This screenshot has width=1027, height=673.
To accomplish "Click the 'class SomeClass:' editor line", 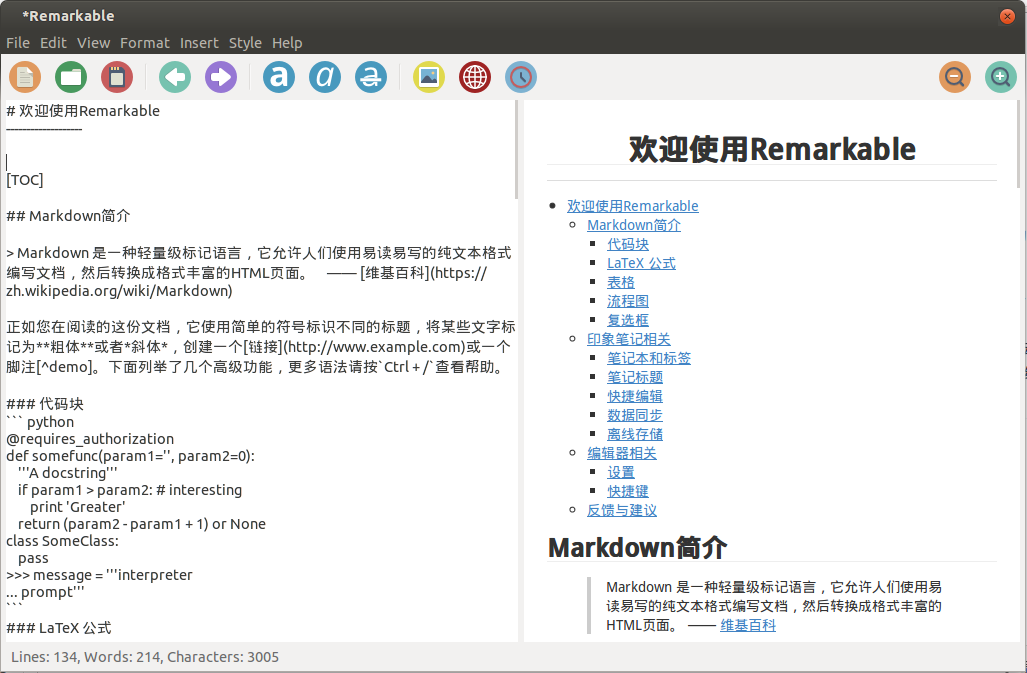I will coord(63,541).
